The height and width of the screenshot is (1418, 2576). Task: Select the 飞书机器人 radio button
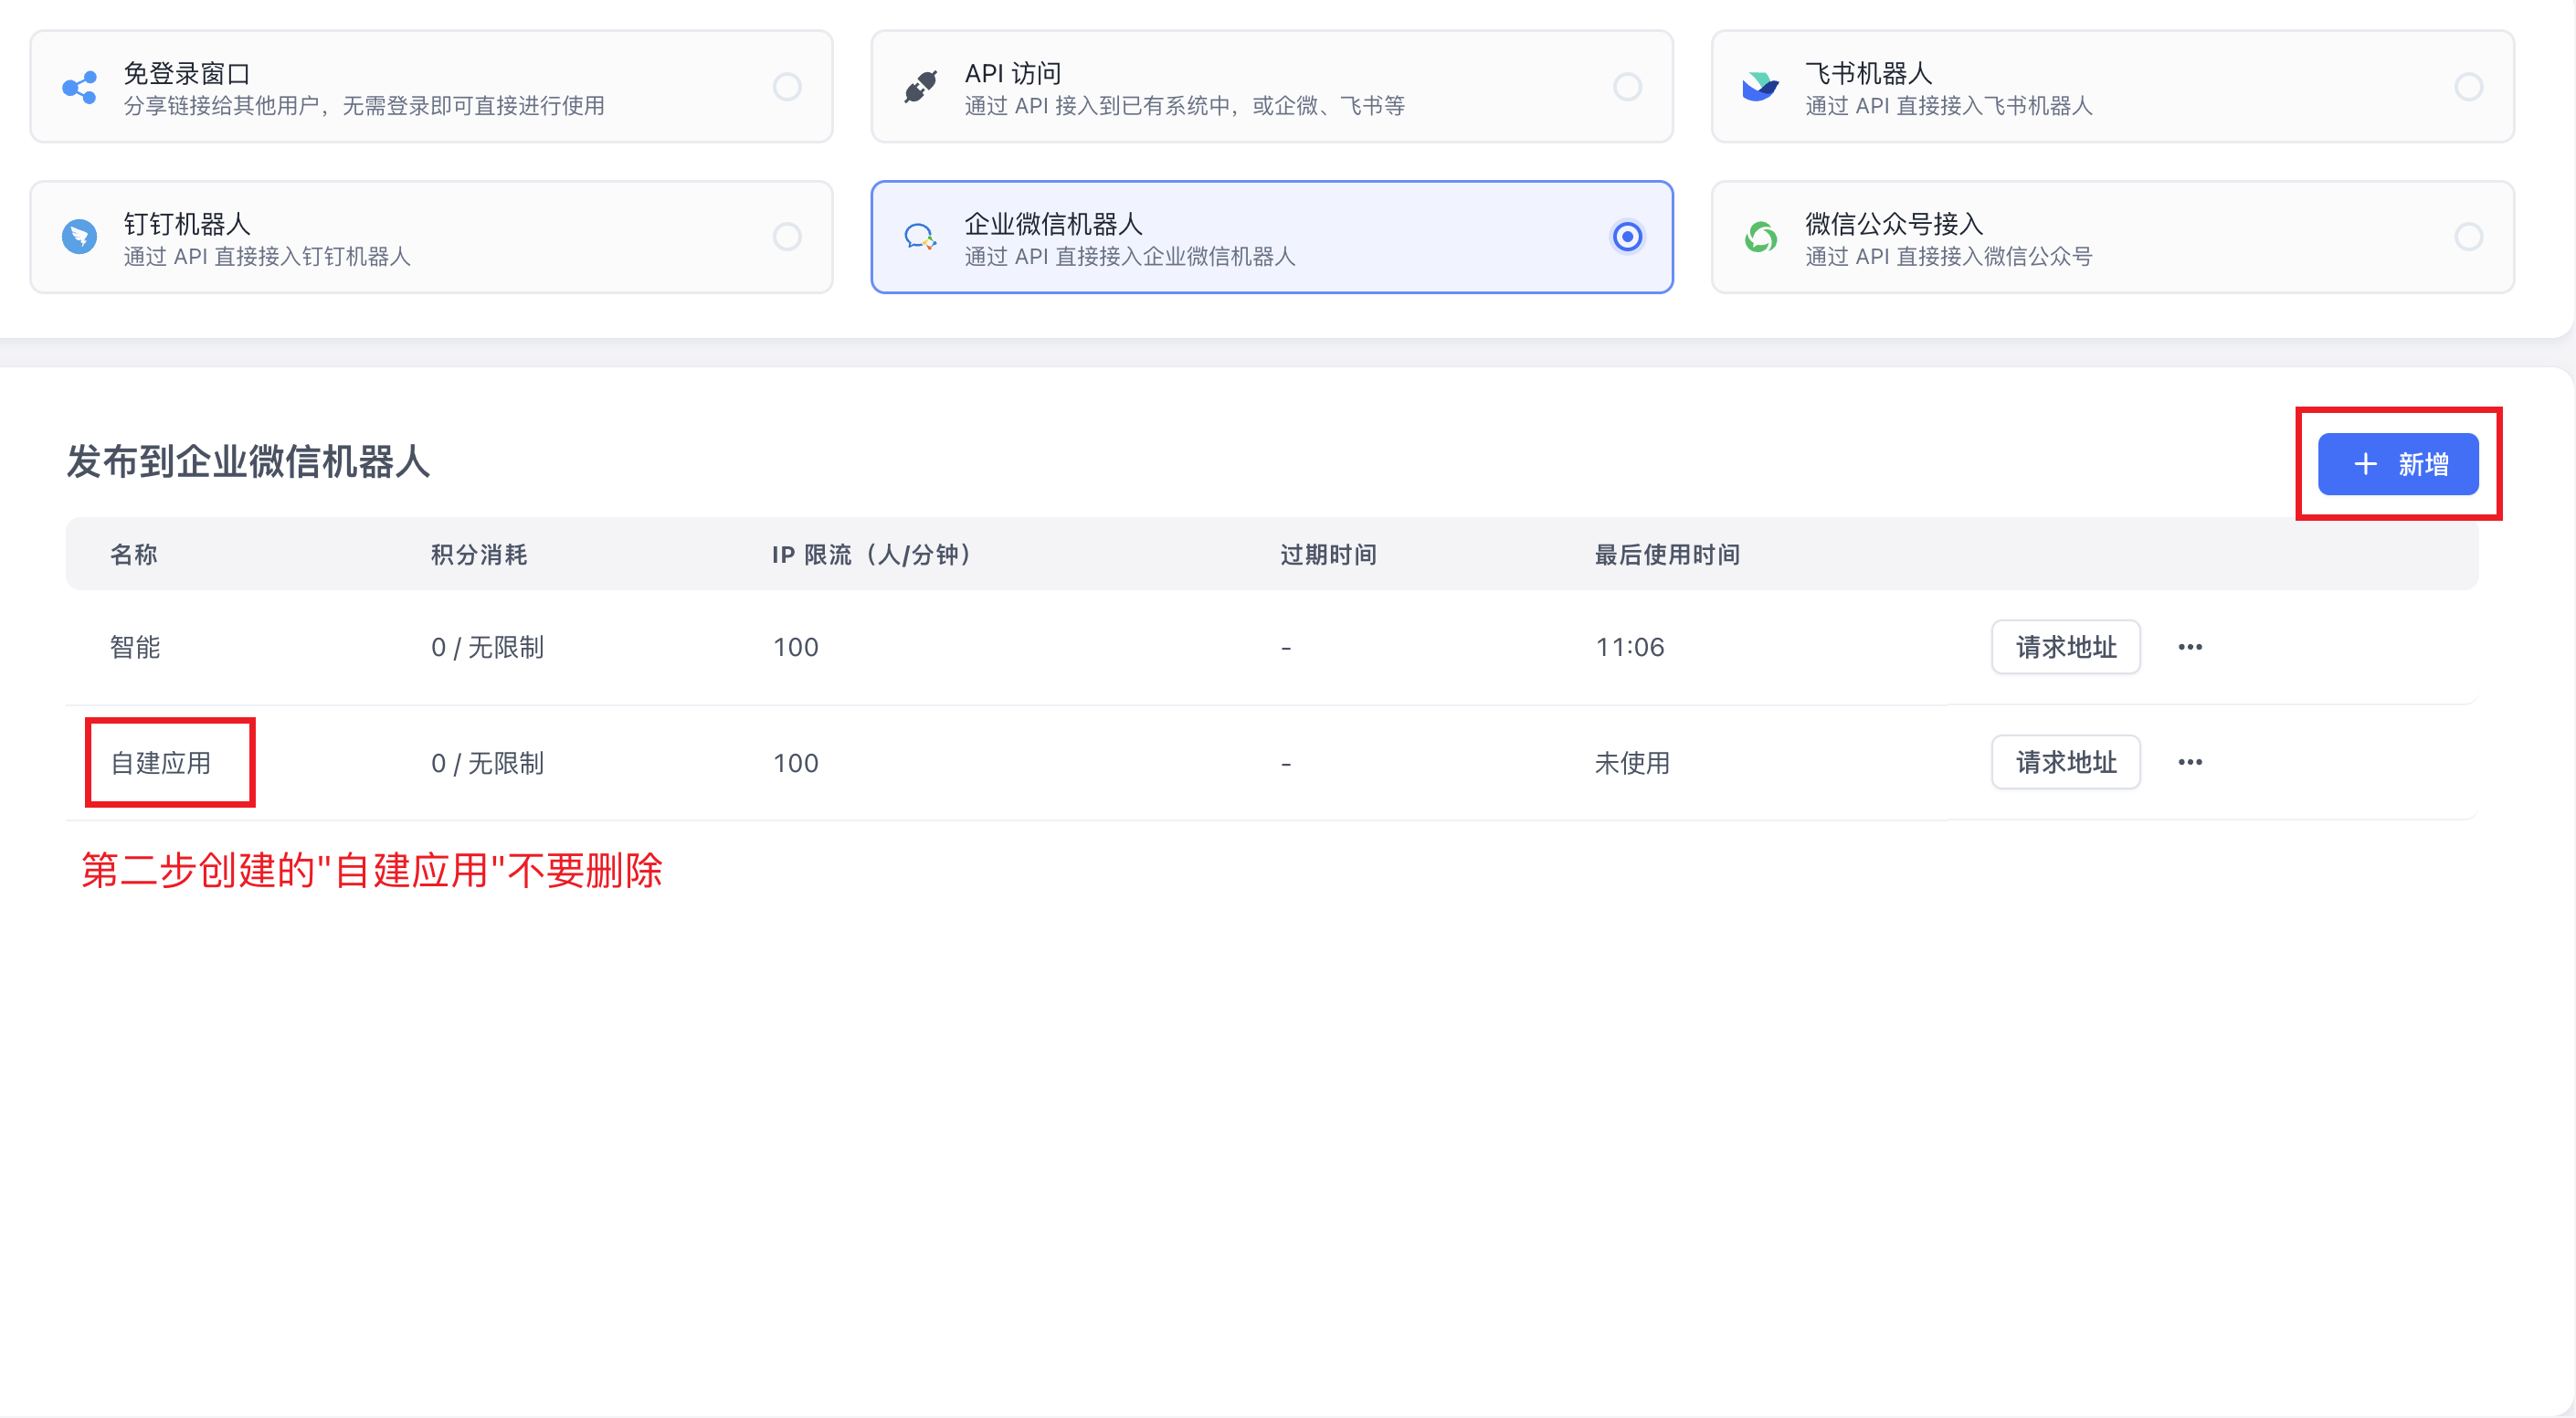[2468, 87]
